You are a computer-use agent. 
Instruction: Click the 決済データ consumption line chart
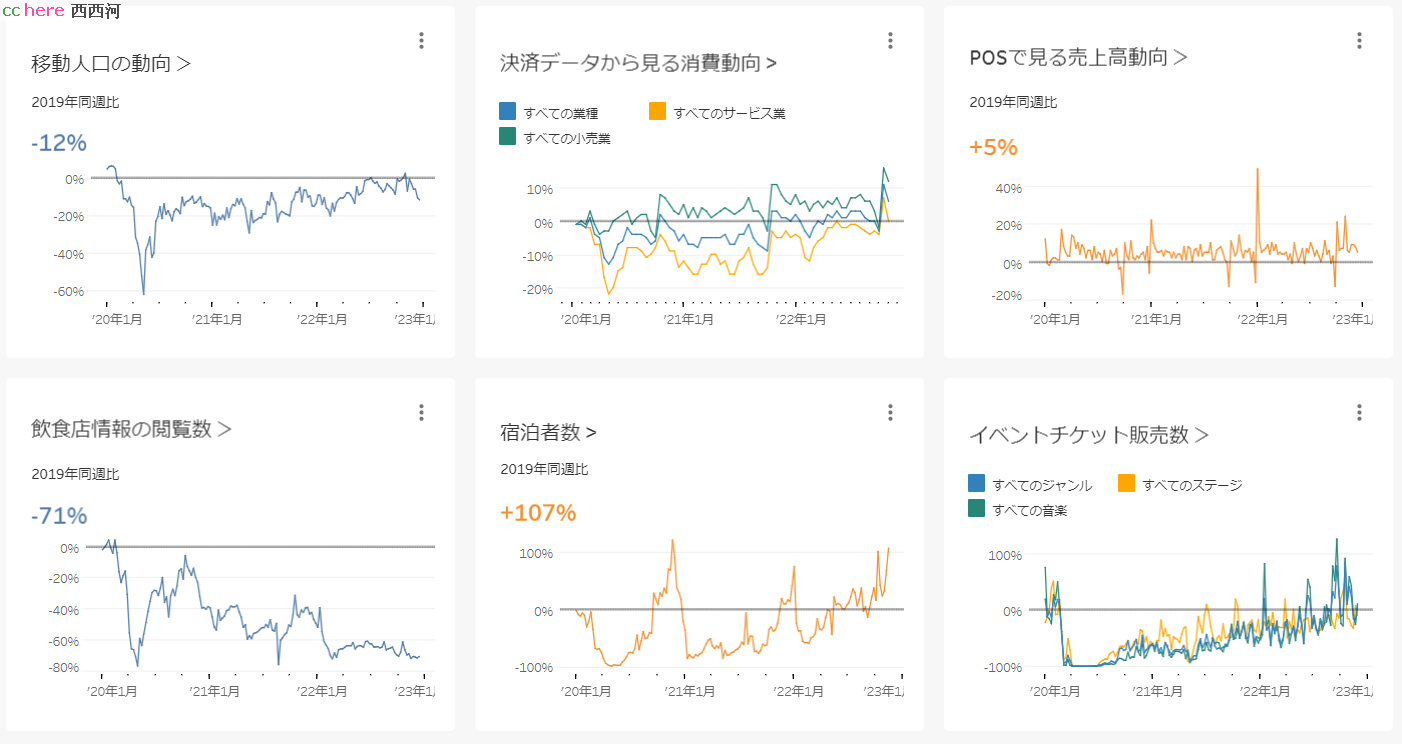[732, 232]
